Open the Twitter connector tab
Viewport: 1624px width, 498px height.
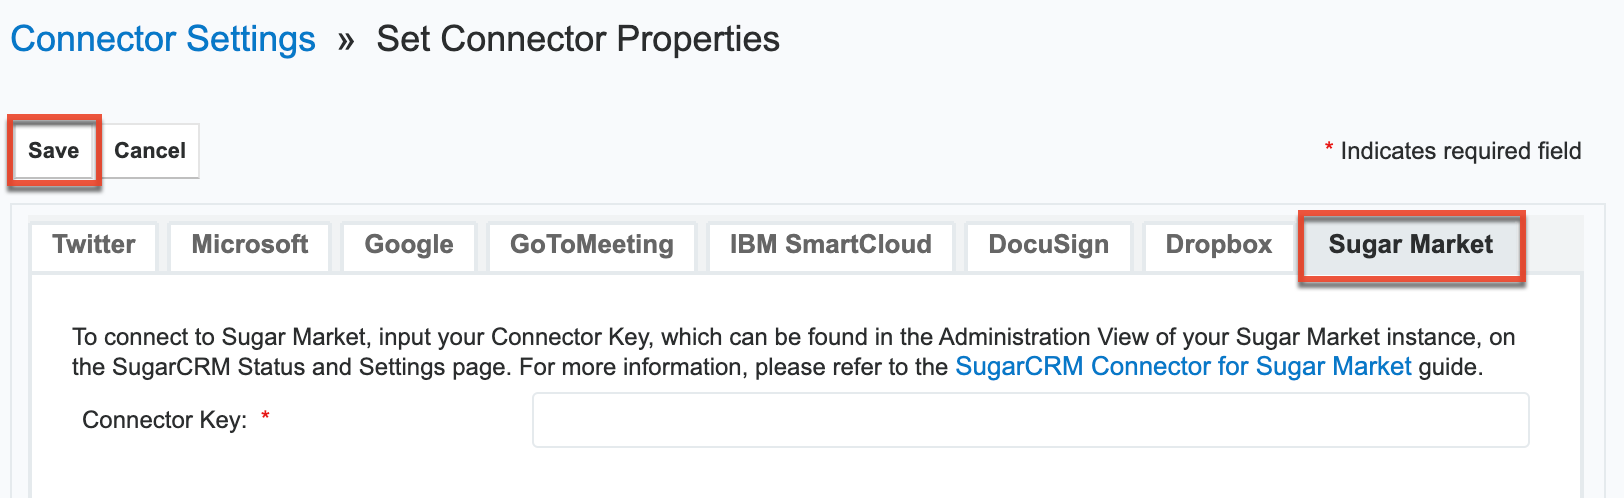tap(94, 245)
